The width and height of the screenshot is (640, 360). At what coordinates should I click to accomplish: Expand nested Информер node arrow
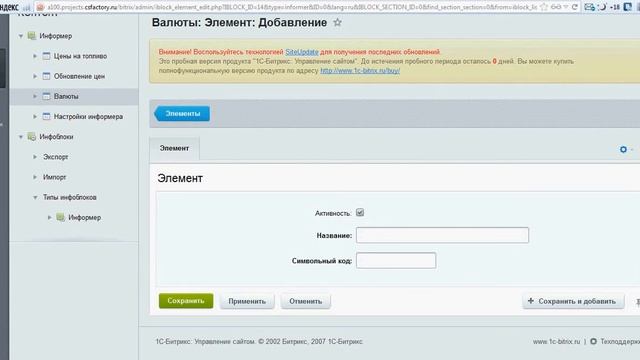click(x=49, y=217)
